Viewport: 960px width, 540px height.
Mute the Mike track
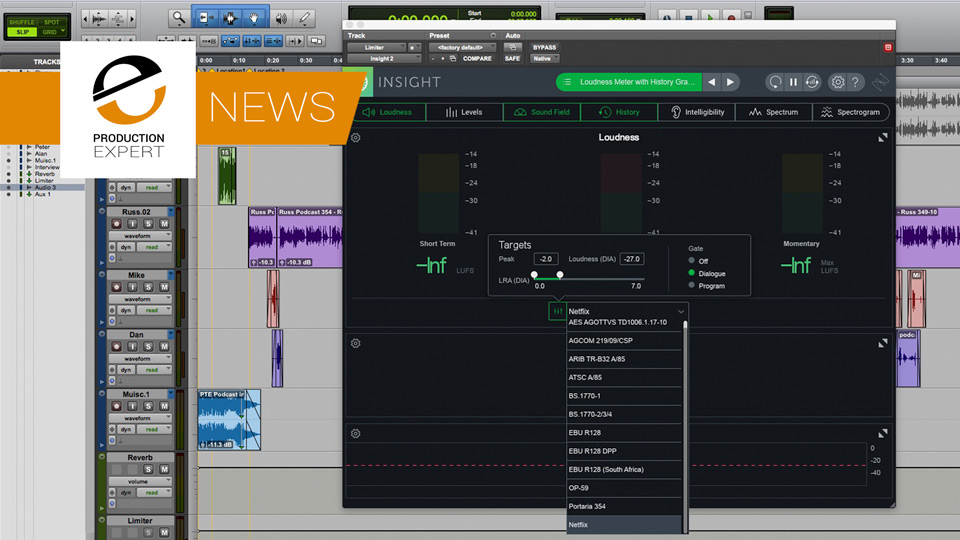(164, 287)
